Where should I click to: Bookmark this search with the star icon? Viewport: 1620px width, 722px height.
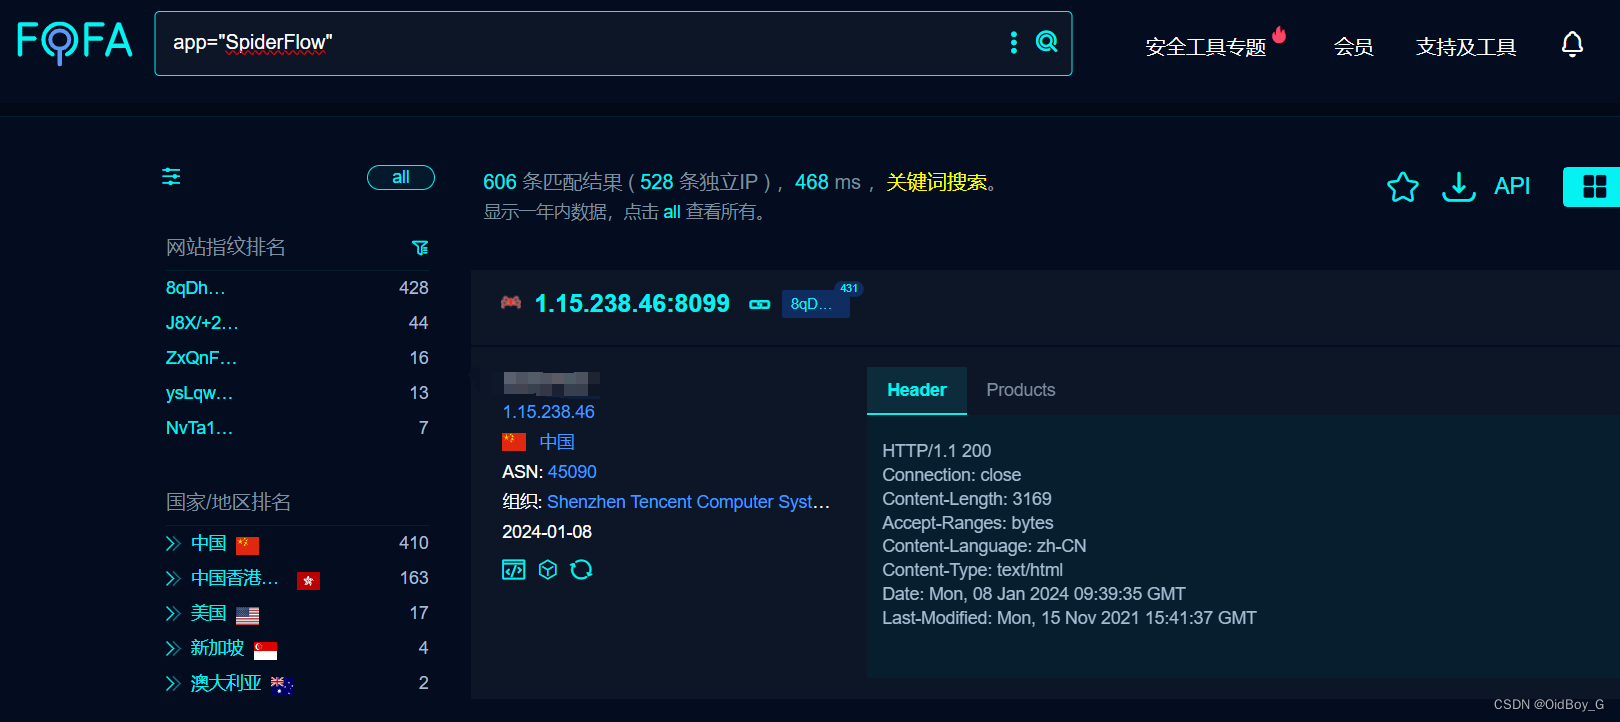point(1403,186)
